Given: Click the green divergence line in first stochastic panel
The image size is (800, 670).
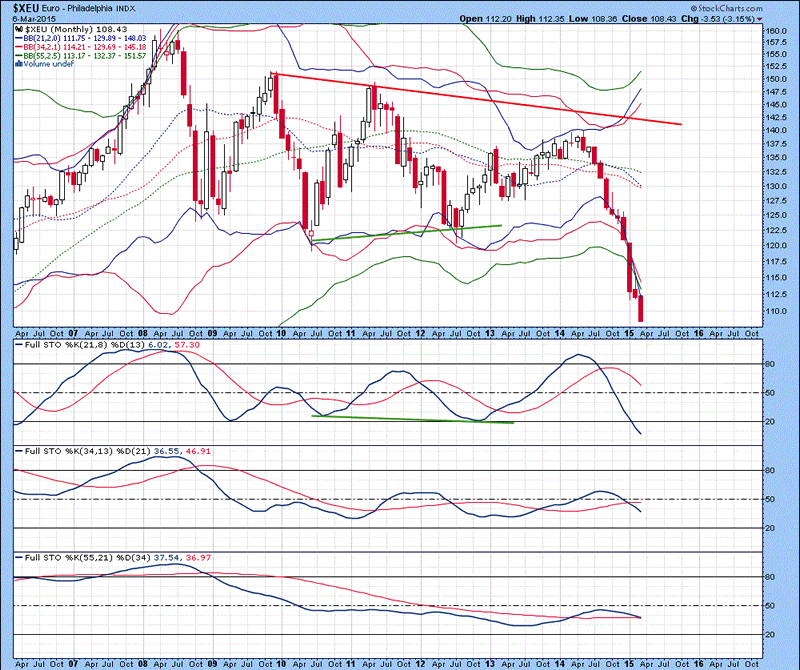Looking at the screenshot, I should click(x=412, y=419).
